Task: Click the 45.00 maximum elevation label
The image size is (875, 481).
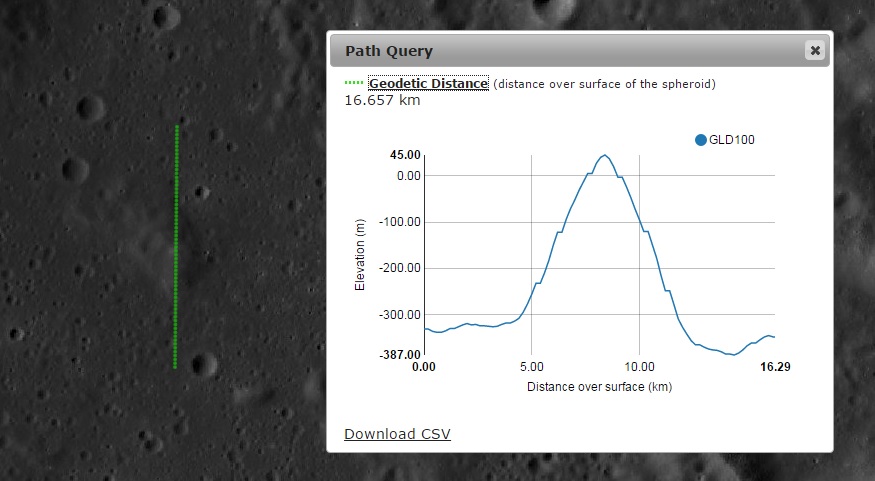Action: [405, 156]
